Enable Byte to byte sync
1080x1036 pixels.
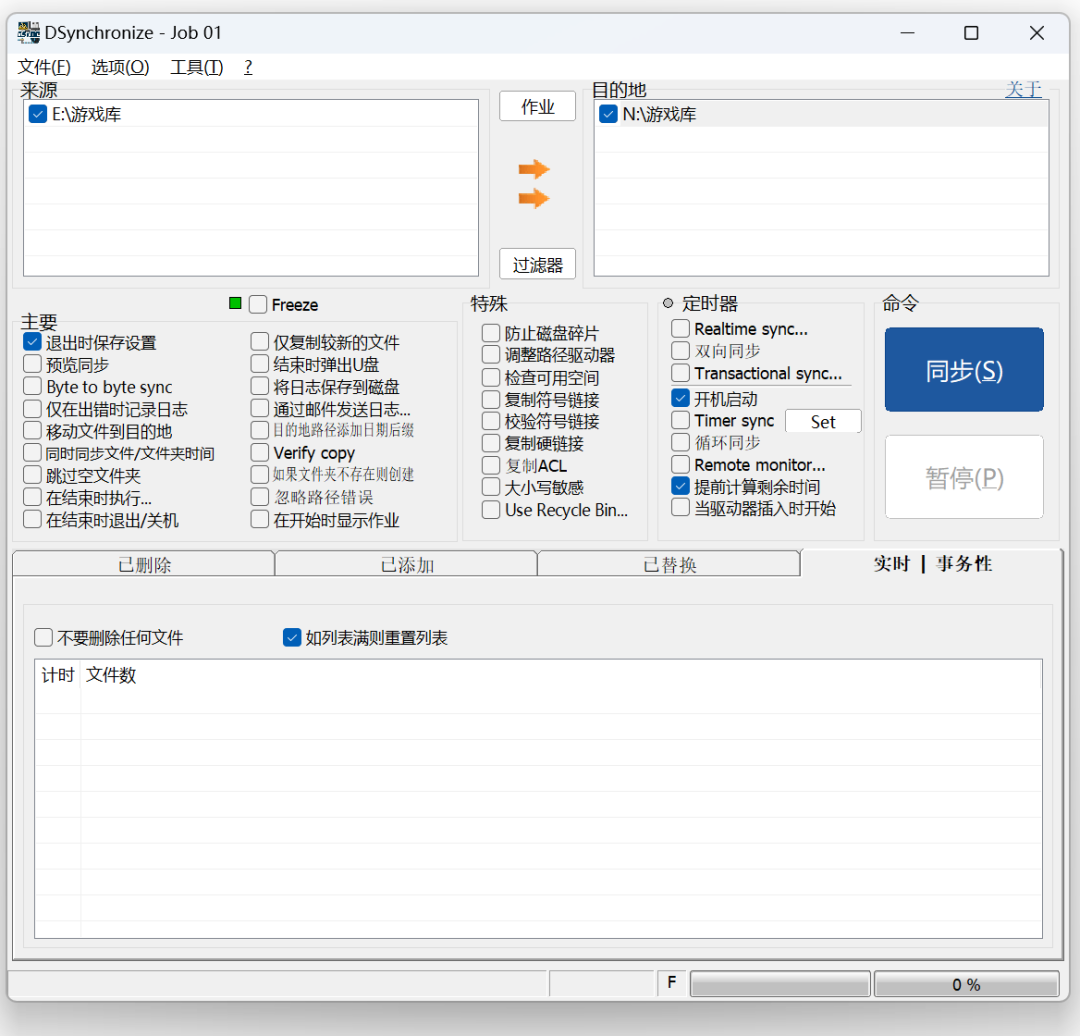(x=32, y=386)
